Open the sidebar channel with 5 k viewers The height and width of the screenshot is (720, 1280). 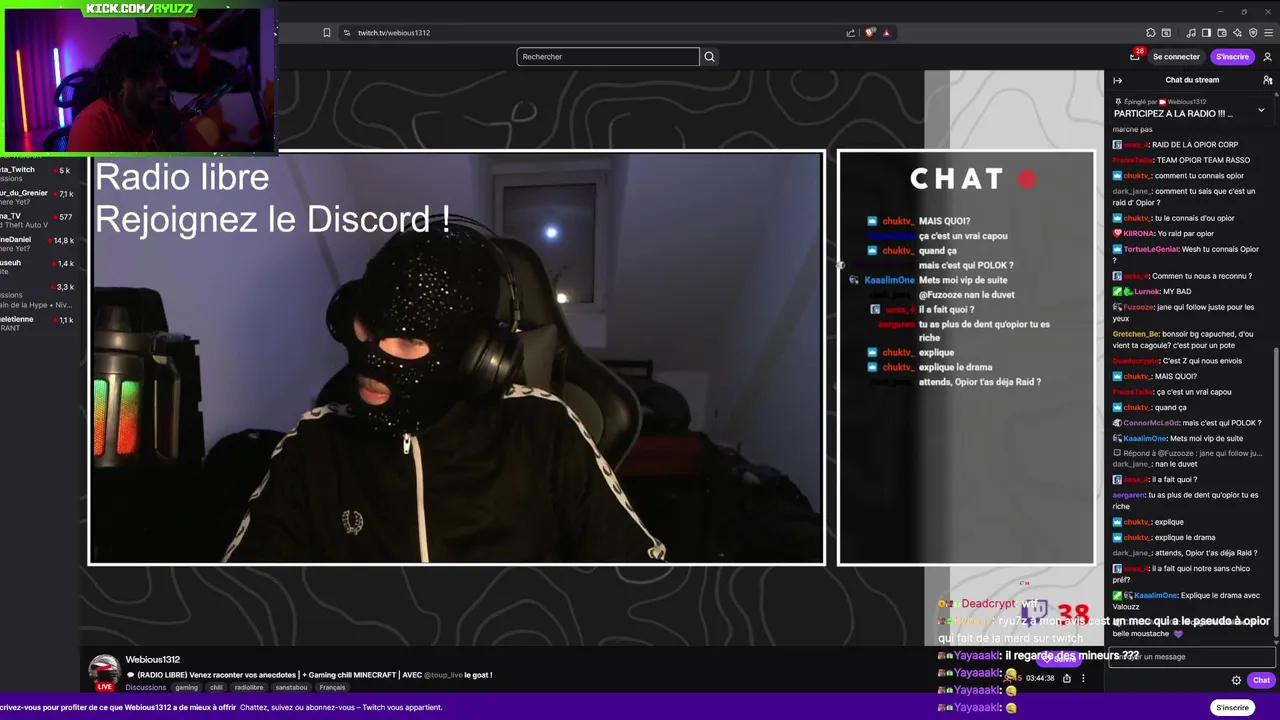[37, 174]
